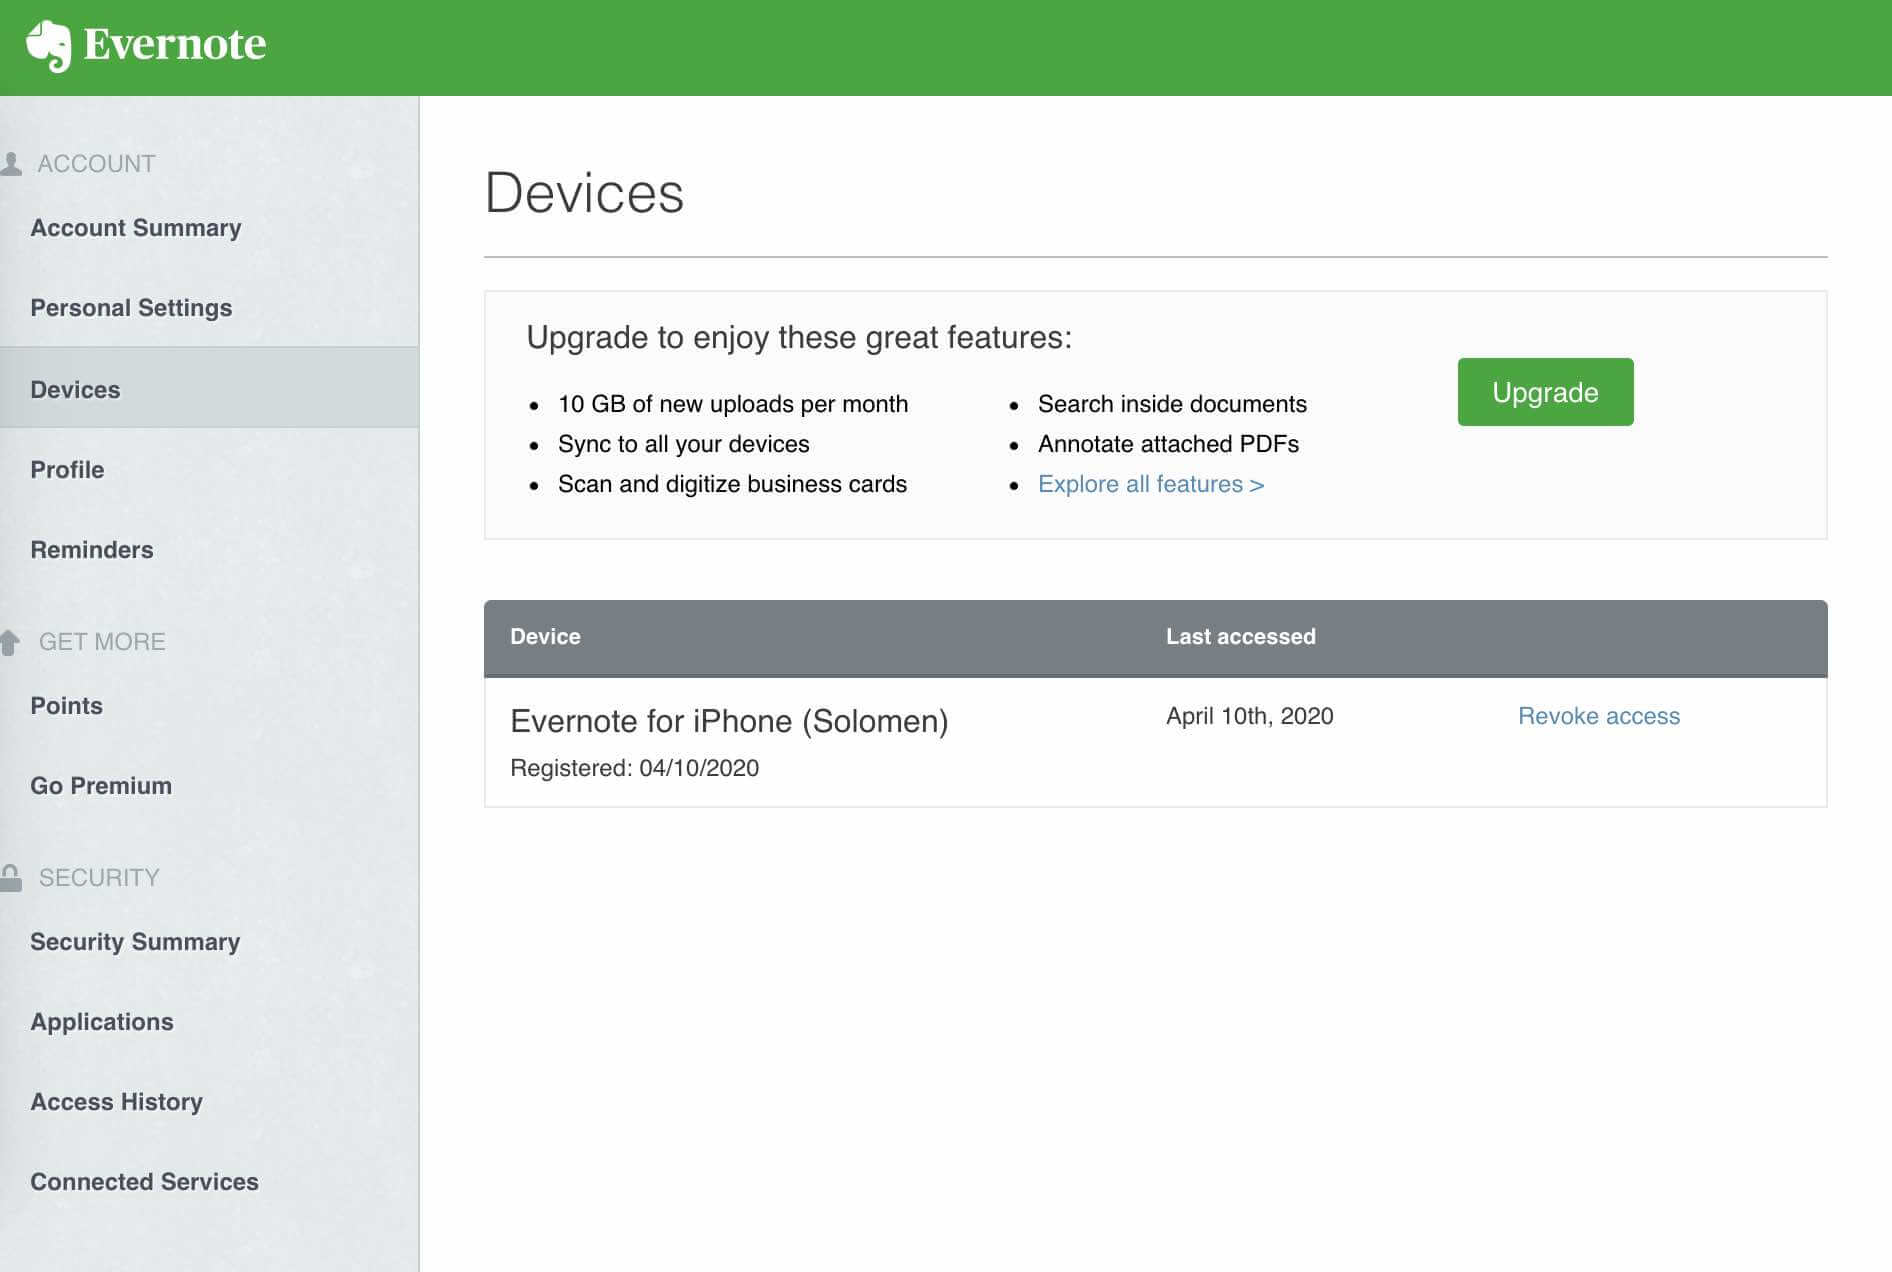Click the Security lock icon
The height and width of the screenshot is (1272, 1892).
(x=11, y=878)
